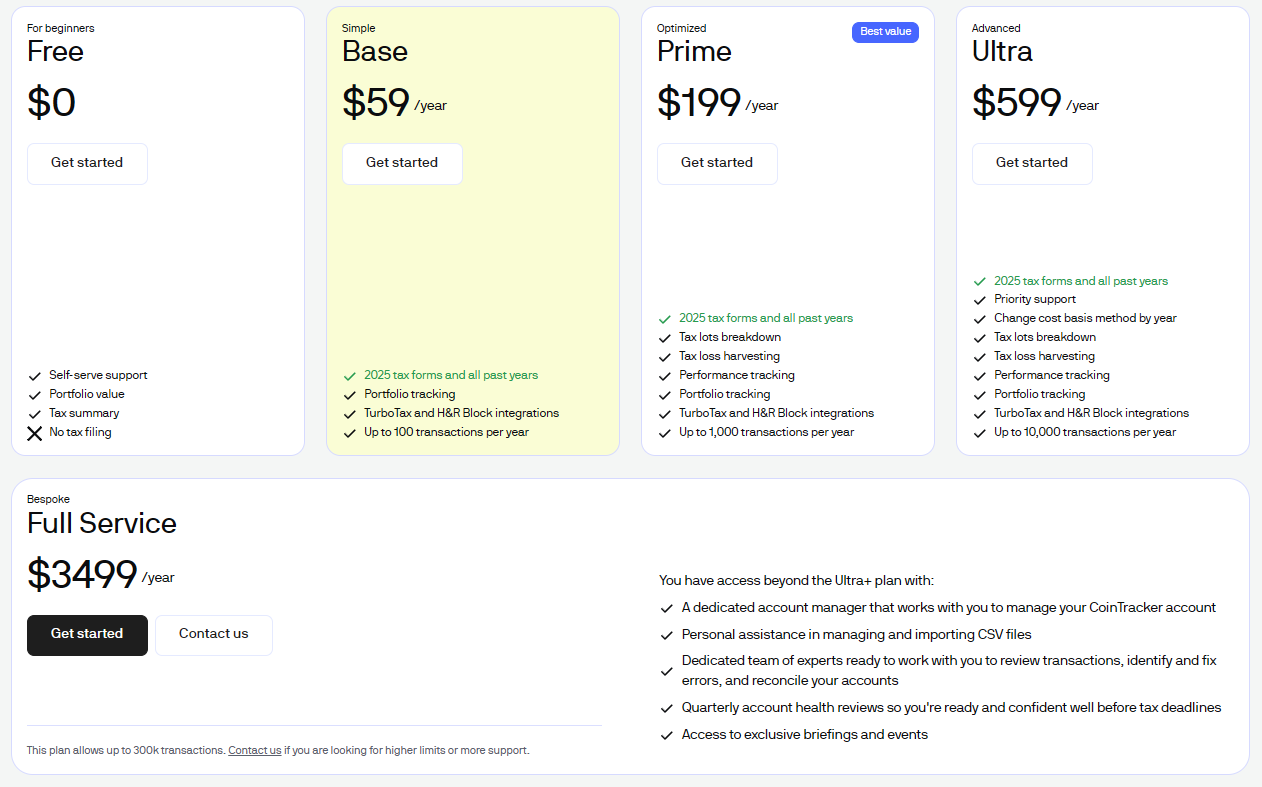Click Get started on the Prime plan
1262x787 pixels.
(x=717, y=163)
